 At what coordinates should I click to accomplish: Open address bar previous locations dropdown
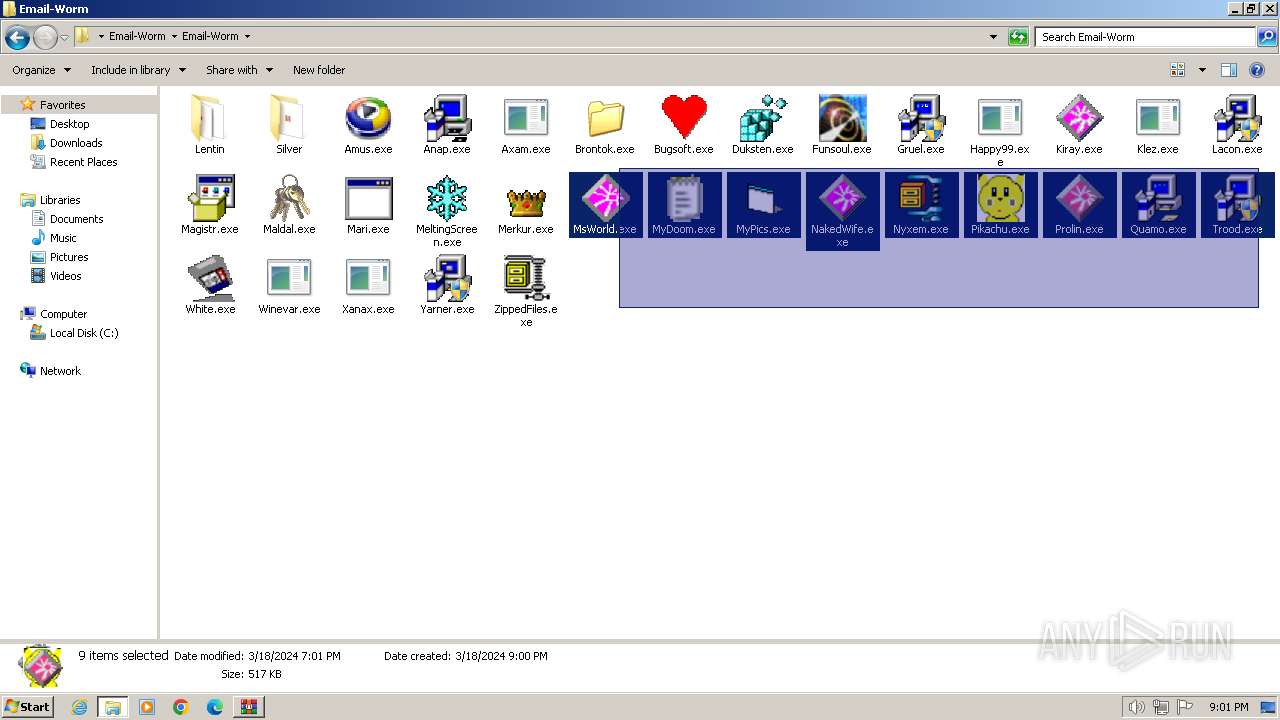(993, 37)
